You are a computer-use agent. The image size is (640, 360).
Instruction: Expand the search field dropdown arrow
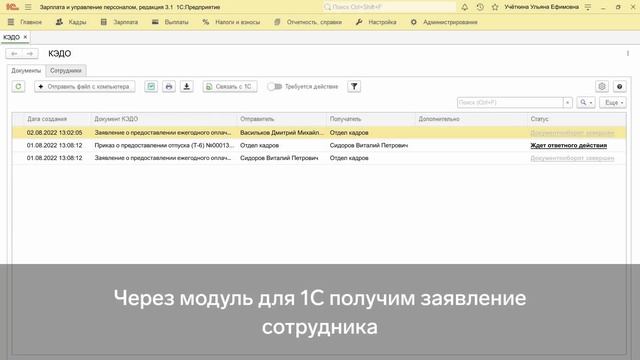pos(567,102)
